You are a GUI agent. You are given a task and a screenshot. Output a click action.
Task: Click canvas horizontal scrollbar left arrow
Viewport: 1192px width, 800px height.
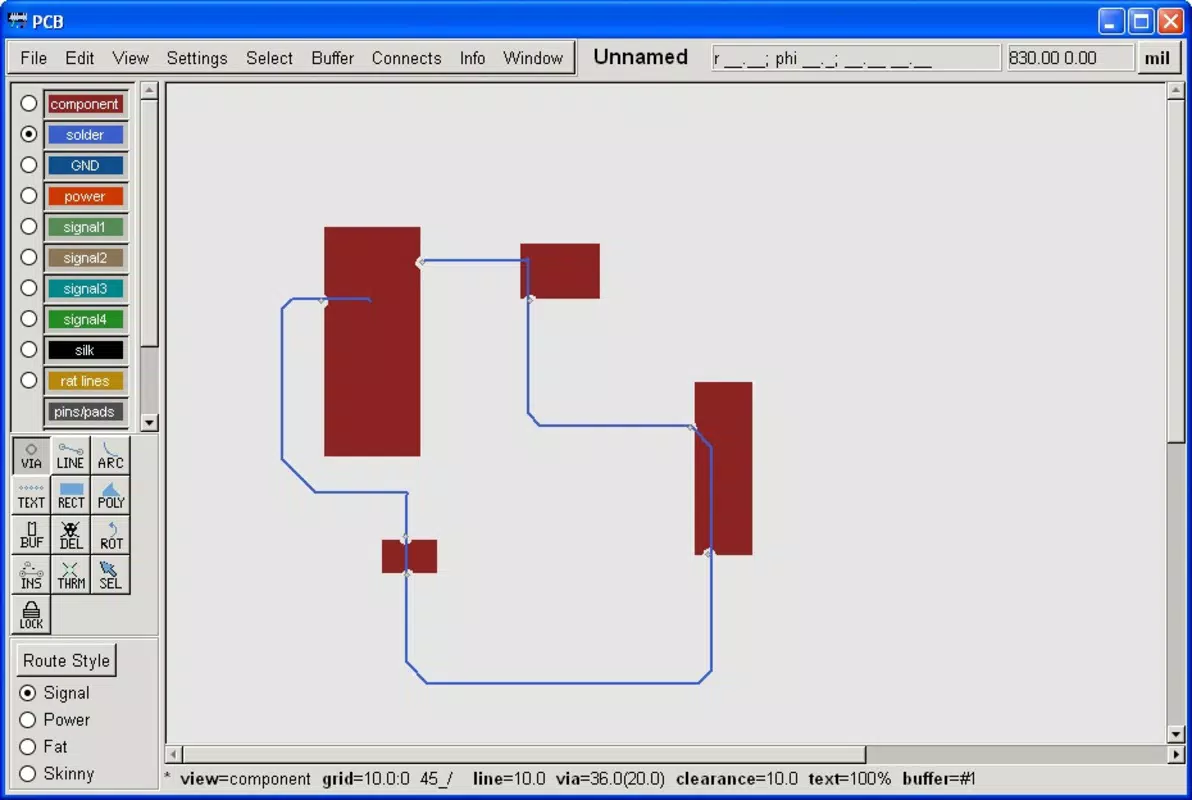[173, 754]
